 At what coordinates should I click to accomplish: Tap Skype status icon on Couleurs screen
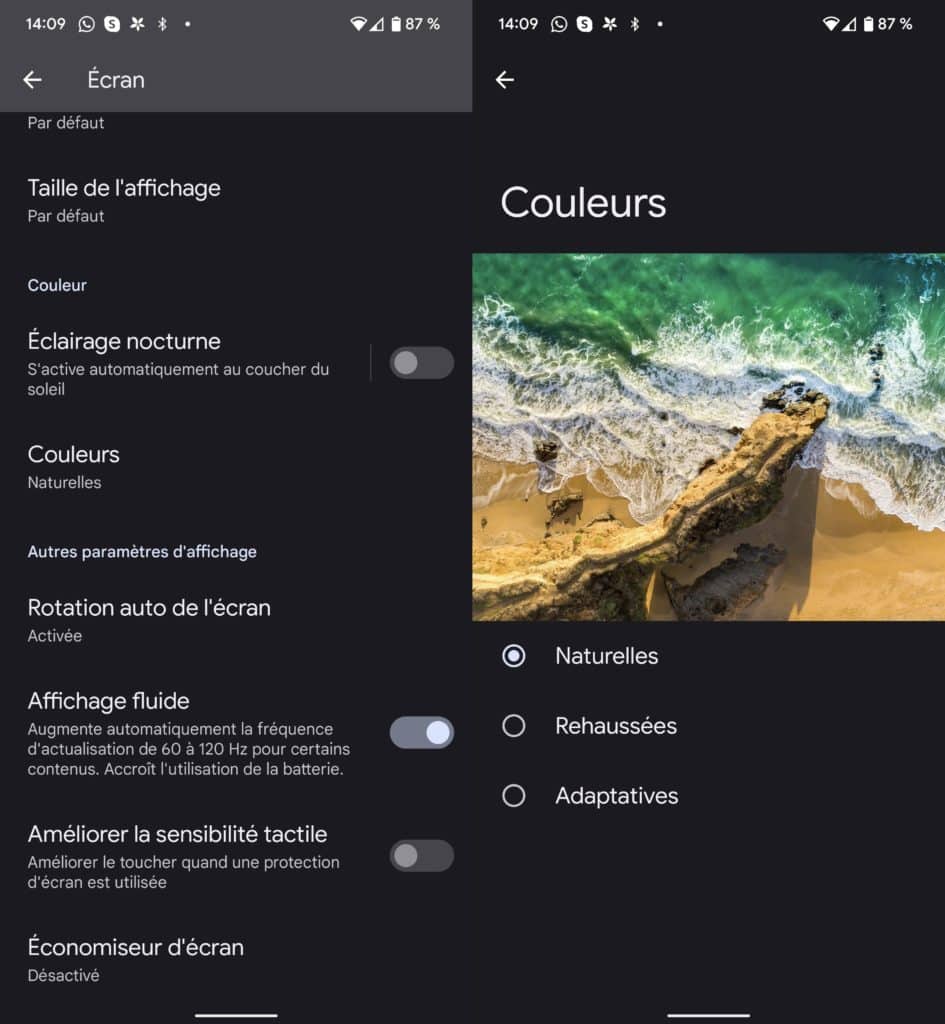tap(585, 24)
